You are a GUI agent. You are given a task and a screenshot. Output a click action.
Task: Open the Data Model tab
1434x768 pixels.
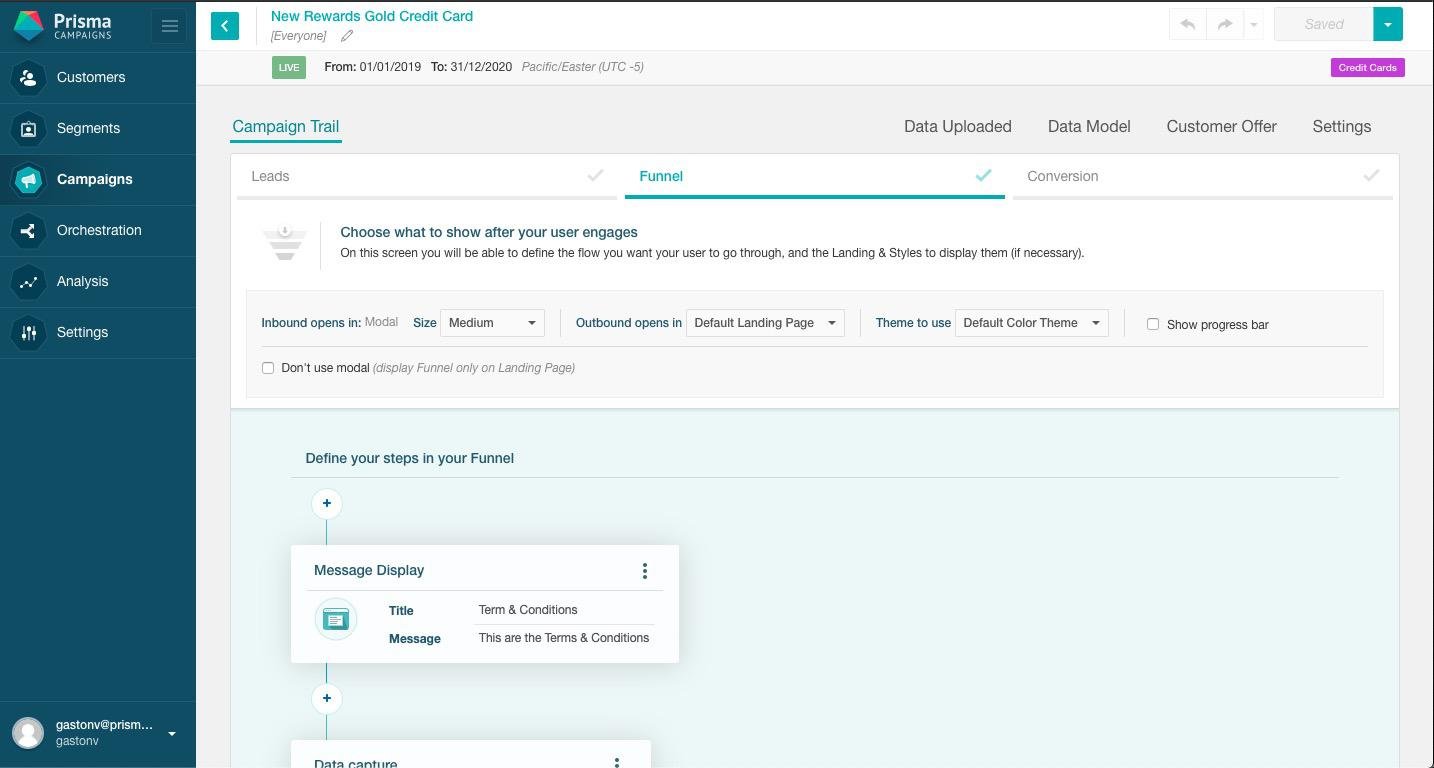coord(1089,126)
